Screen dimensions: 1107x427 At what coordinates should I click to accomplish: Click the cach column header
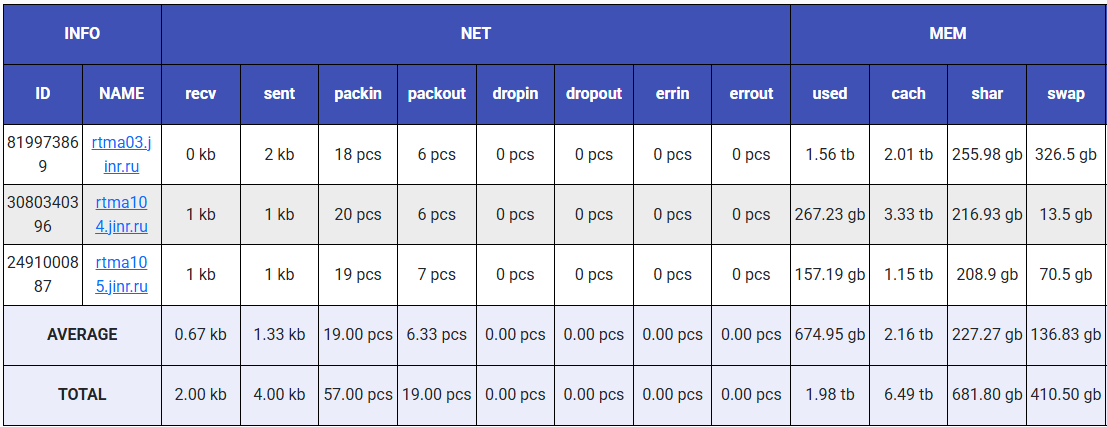coord(908,93)
